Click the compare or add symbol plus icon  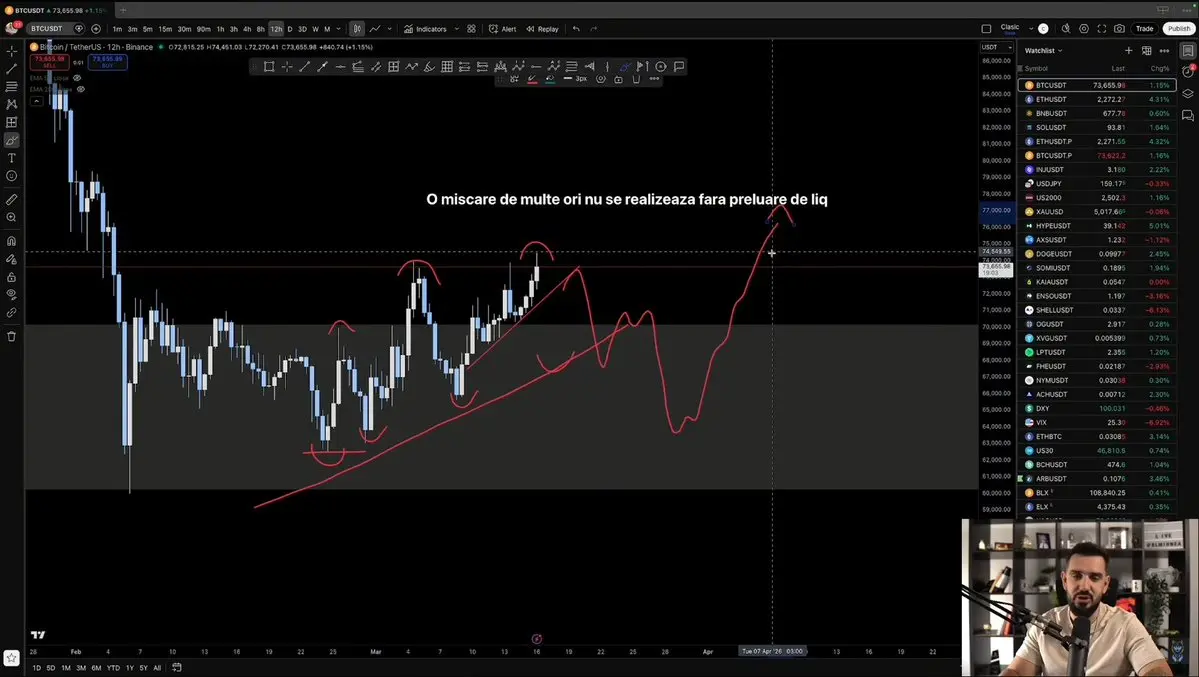click(96, 28)
